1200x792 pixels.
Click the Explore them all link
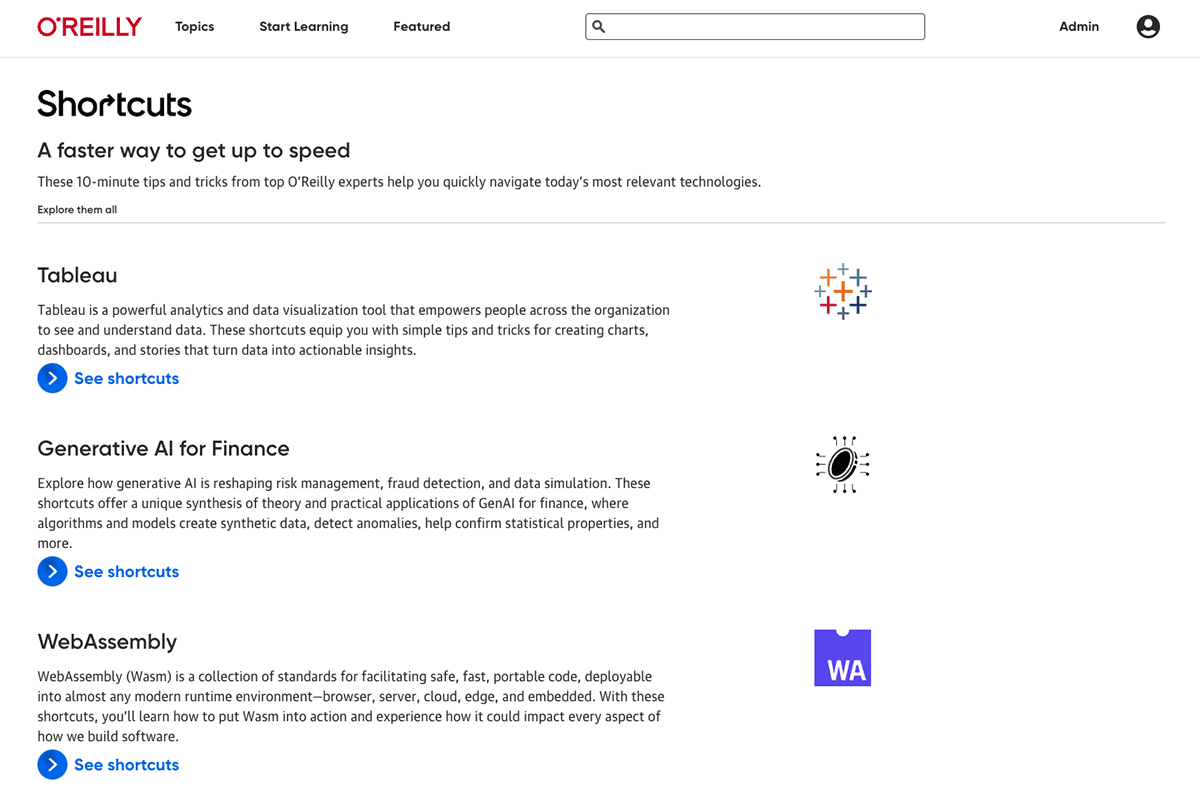point(77,210)
